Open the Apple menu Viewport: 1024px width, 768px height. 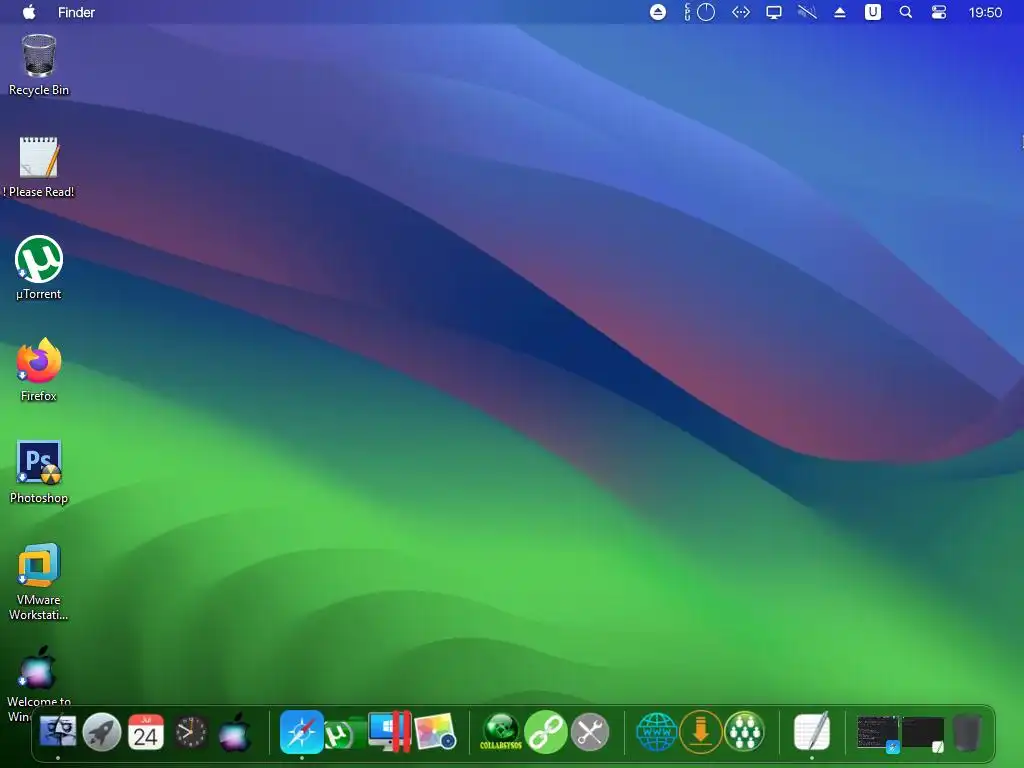(x=29, y=12)
